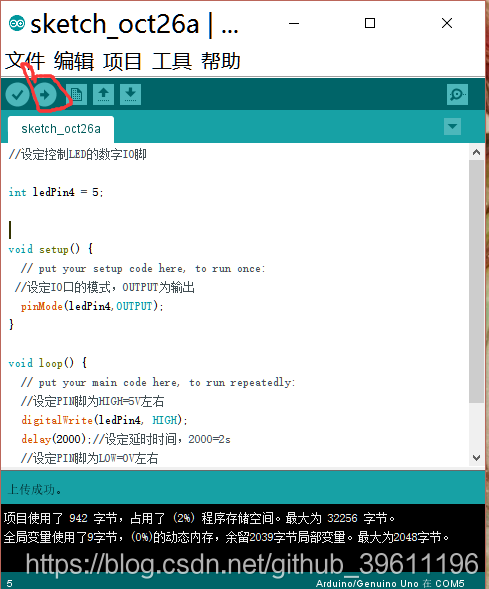Open the Serial Monitor magnifier icon
This screenshot has width=489, height=589.
(457, 94)
